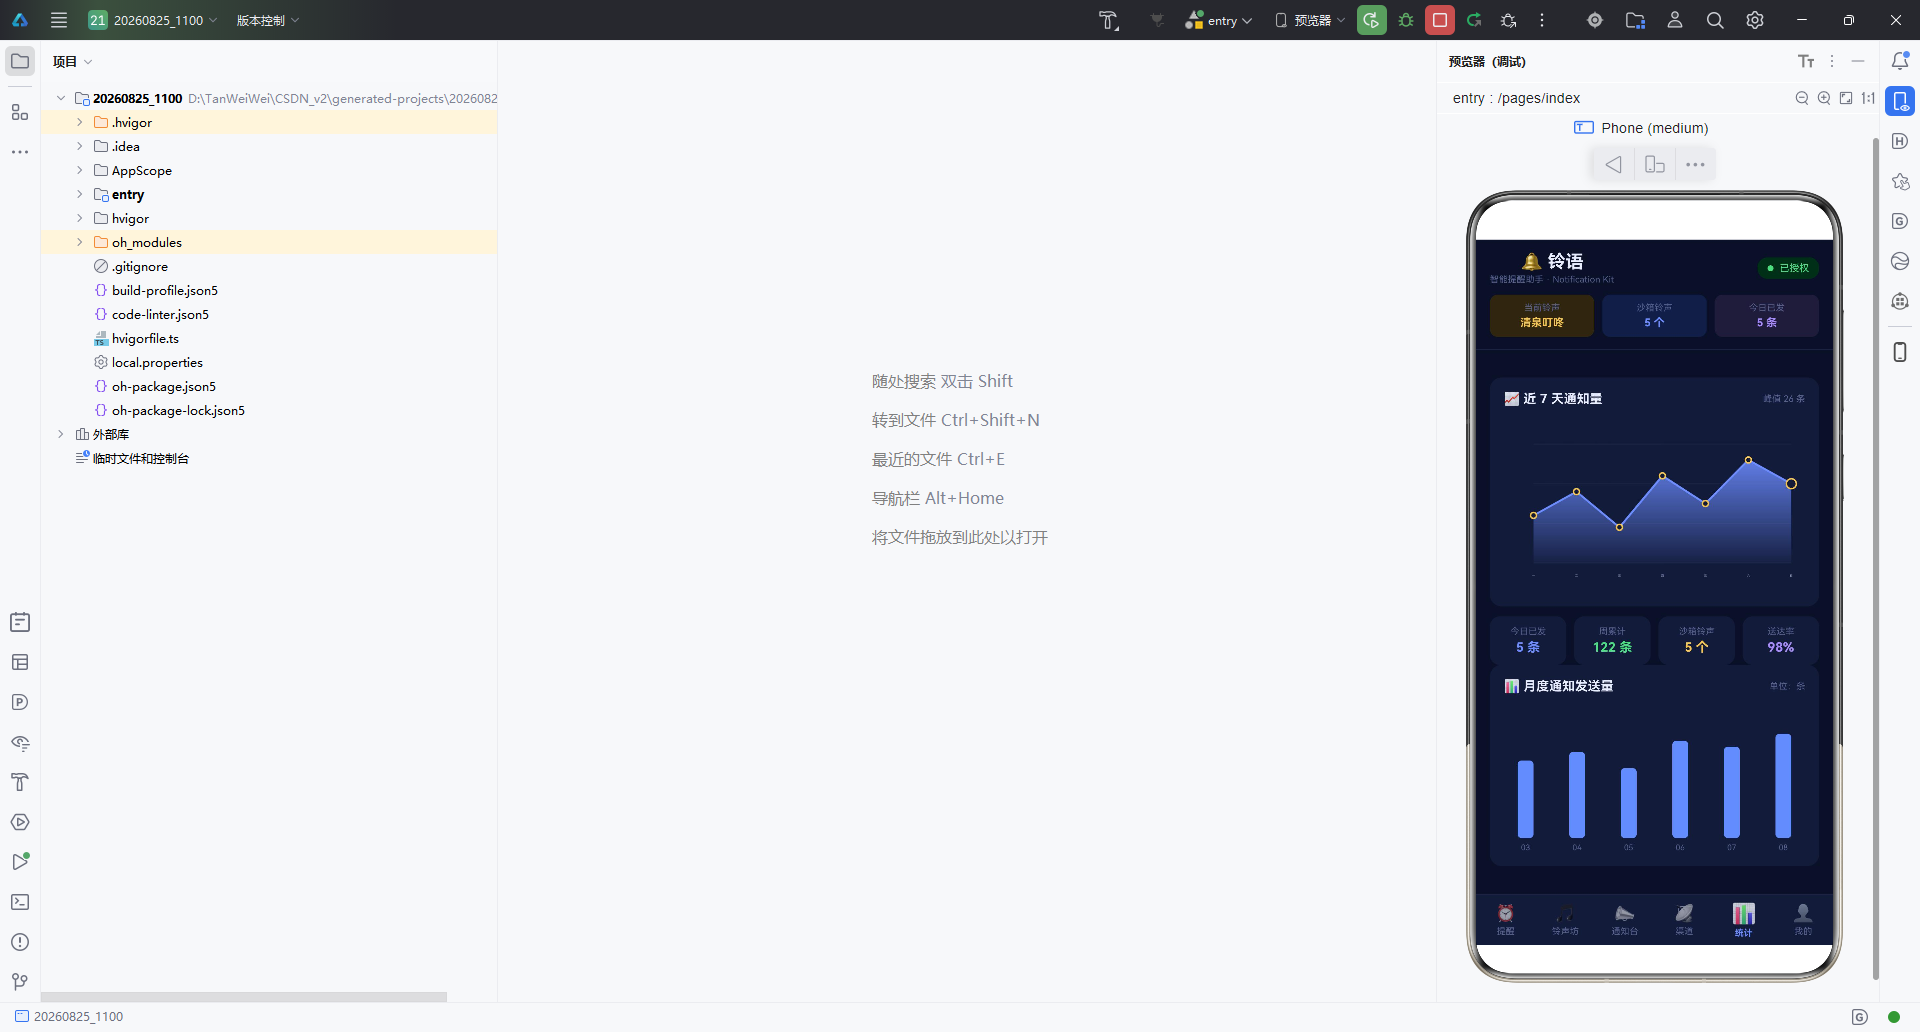Viewport: 1920px width, 1032px height.
Task: Open the Problems tool window icon
Action: point(20,942)
